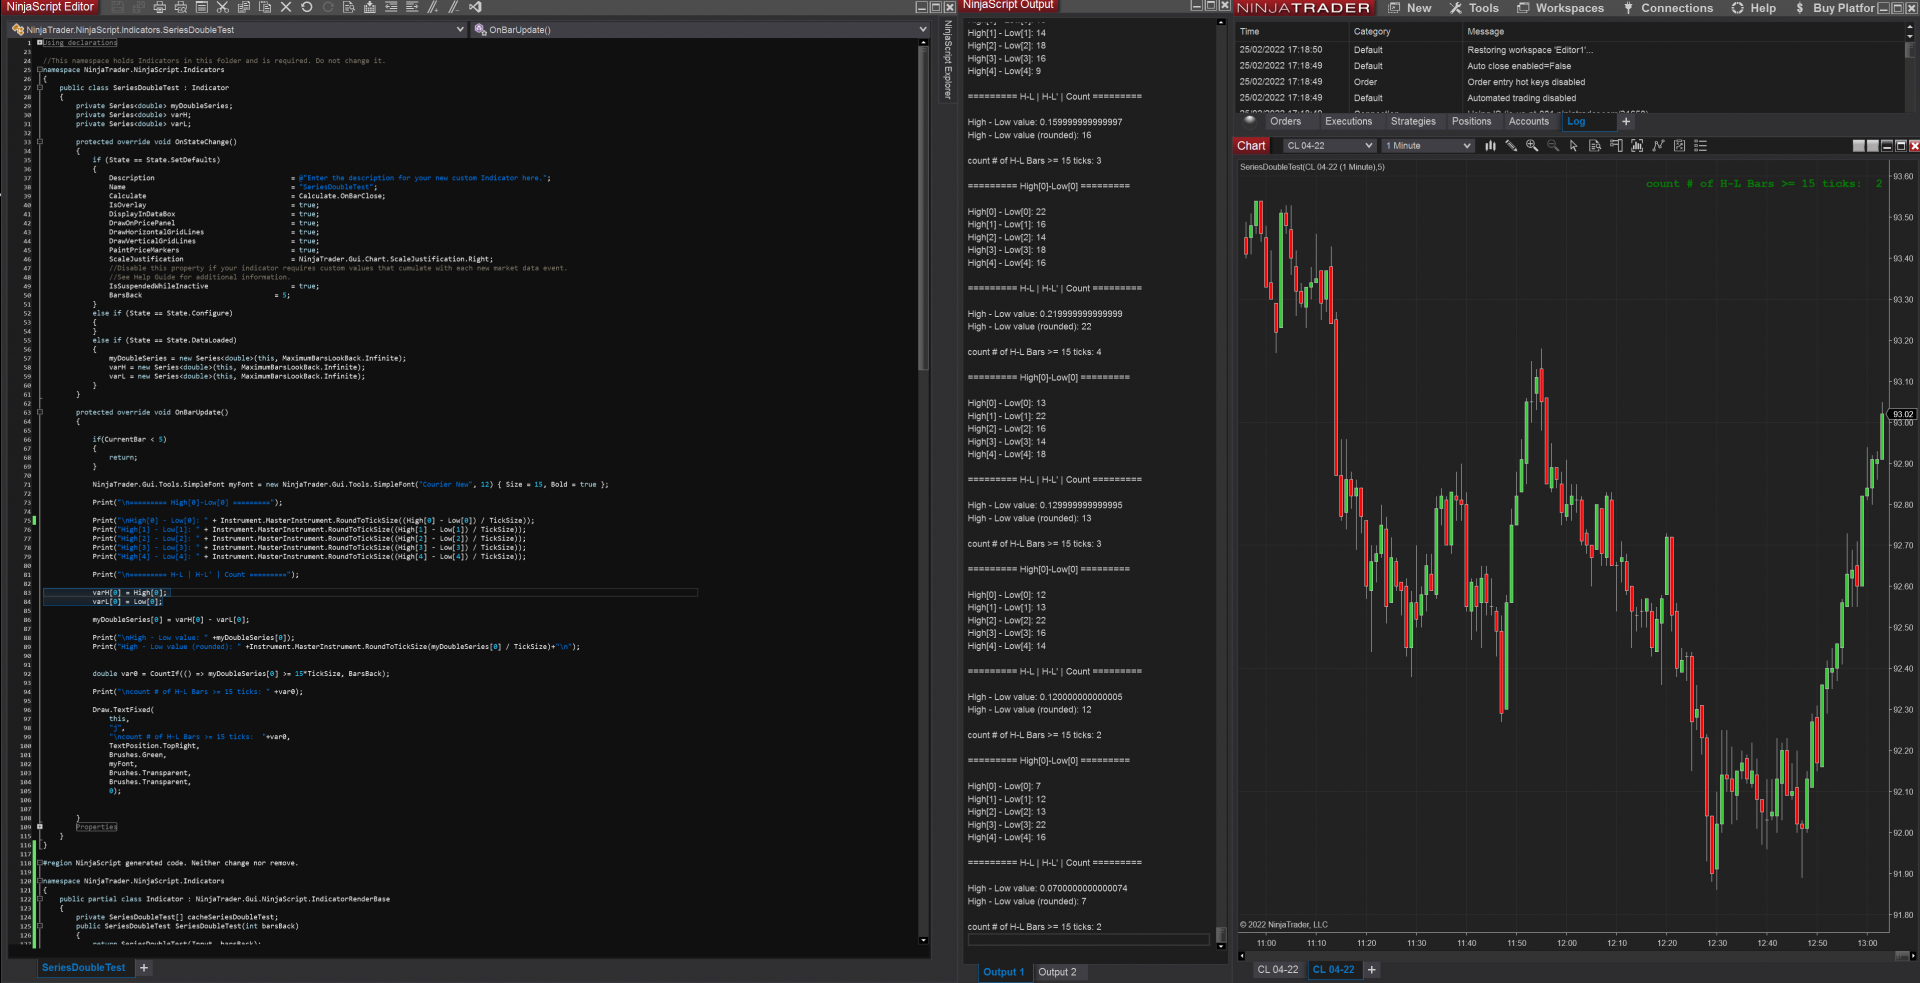Add a new editor tab beside SeriesDoubleTest
Image resolution: width=1920 pixels, height=983 pixels.
coord(144,968)
